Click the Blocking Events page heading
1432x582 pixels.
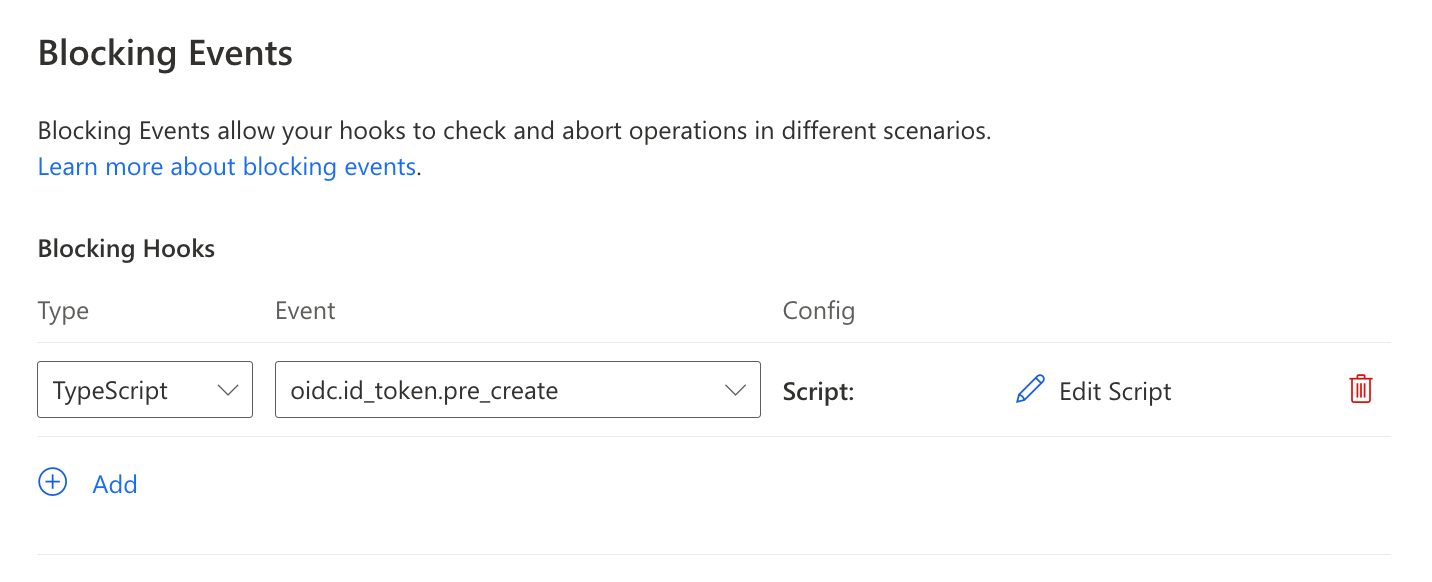[x=165, y=52]
